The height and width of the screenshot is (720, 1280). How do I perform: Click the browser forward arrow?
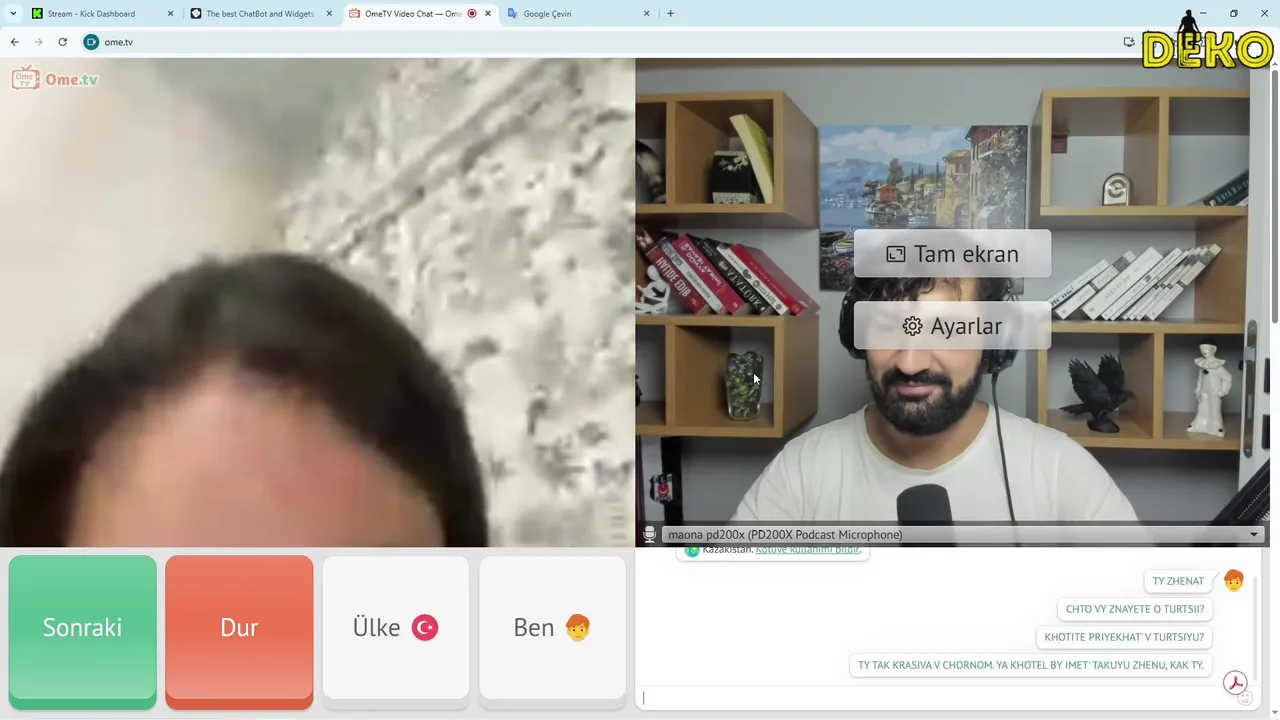click(38, 42)
